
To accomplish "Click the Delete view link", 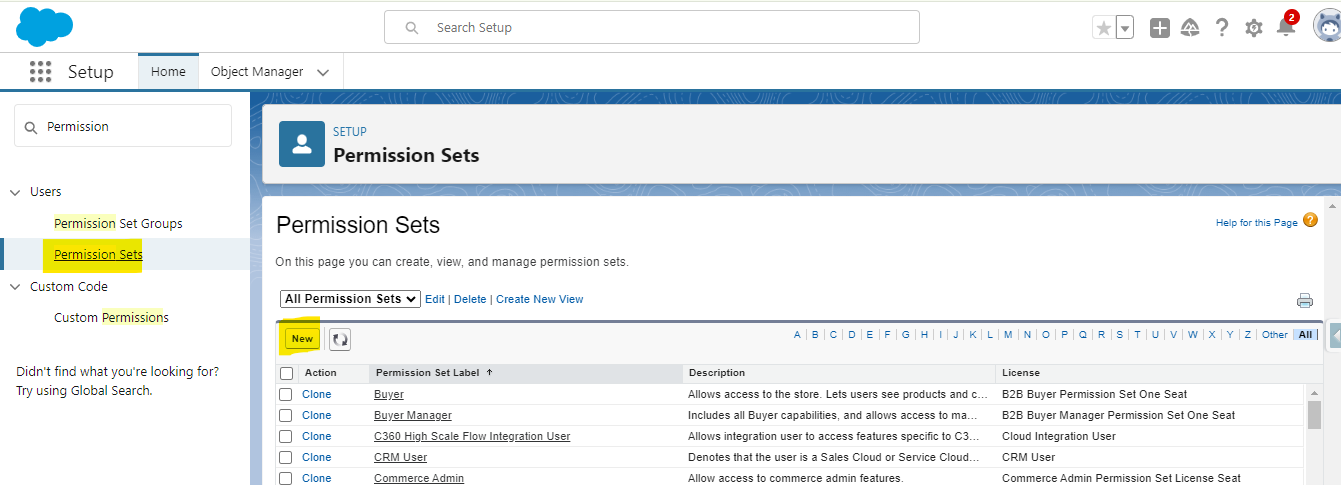I will (x=470, y=299).
